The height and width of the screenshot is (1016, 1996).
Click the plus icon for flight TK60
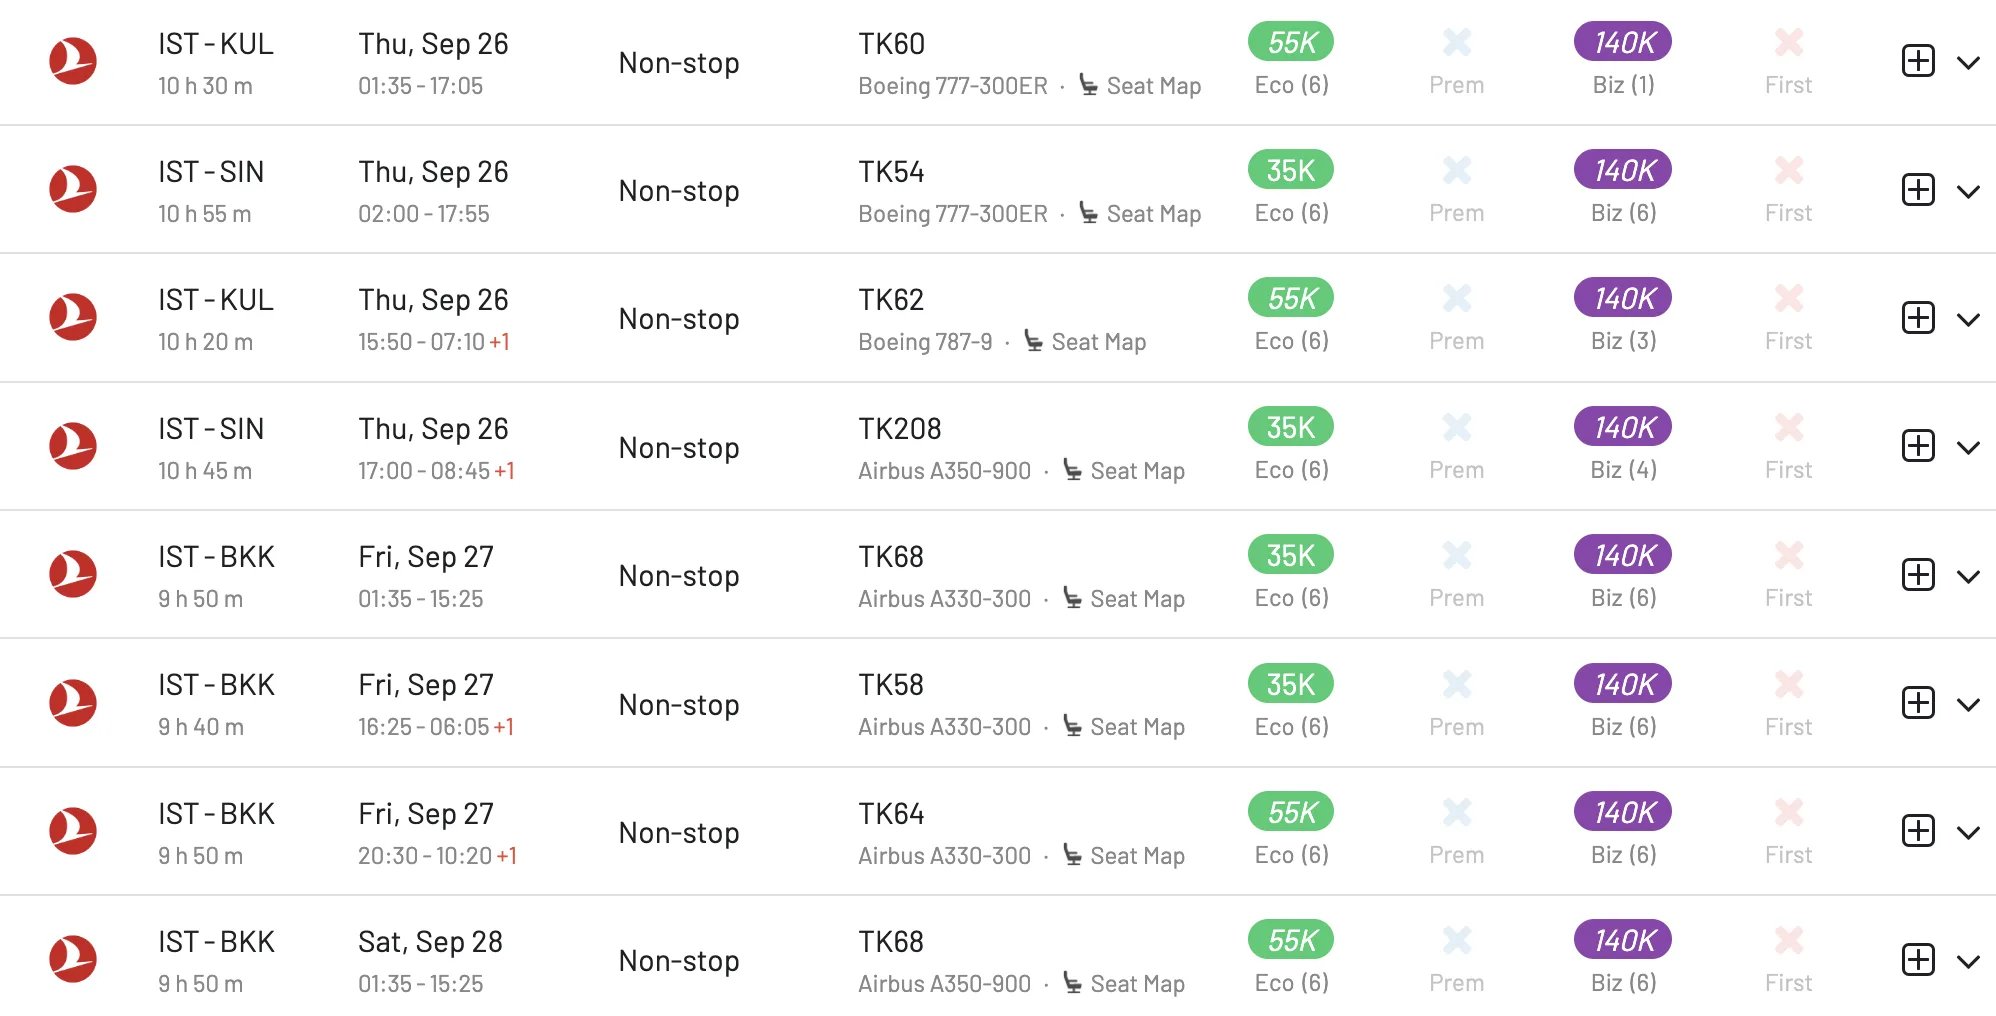click(x=1917, y=61)
